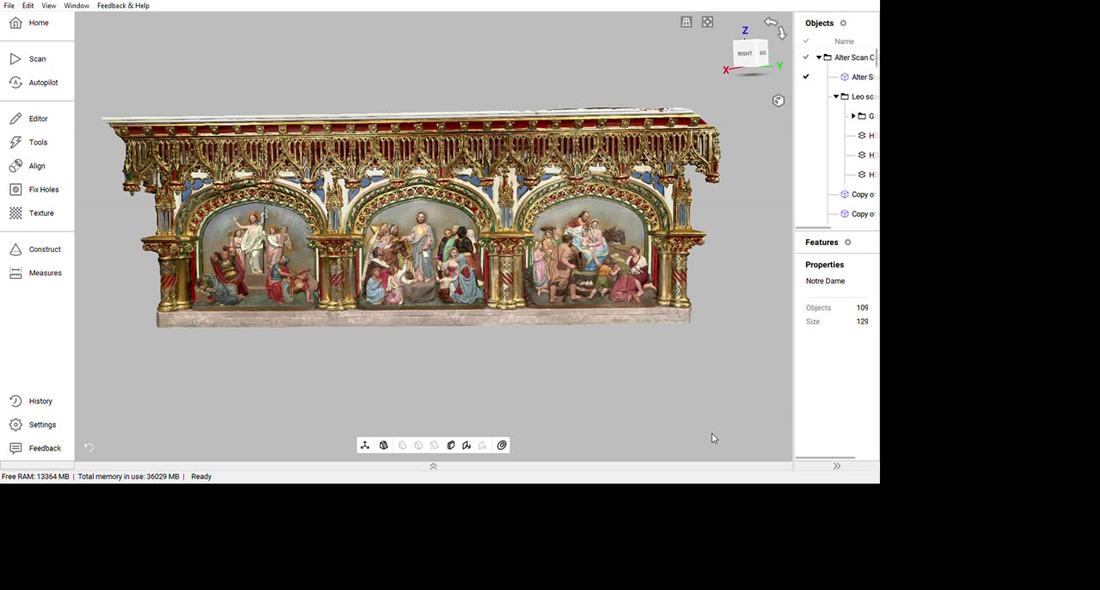Image resolution: width=1100 pixels, height=590 pixels.
Task: Click the Free RAM status text
Action: point(35,477)
